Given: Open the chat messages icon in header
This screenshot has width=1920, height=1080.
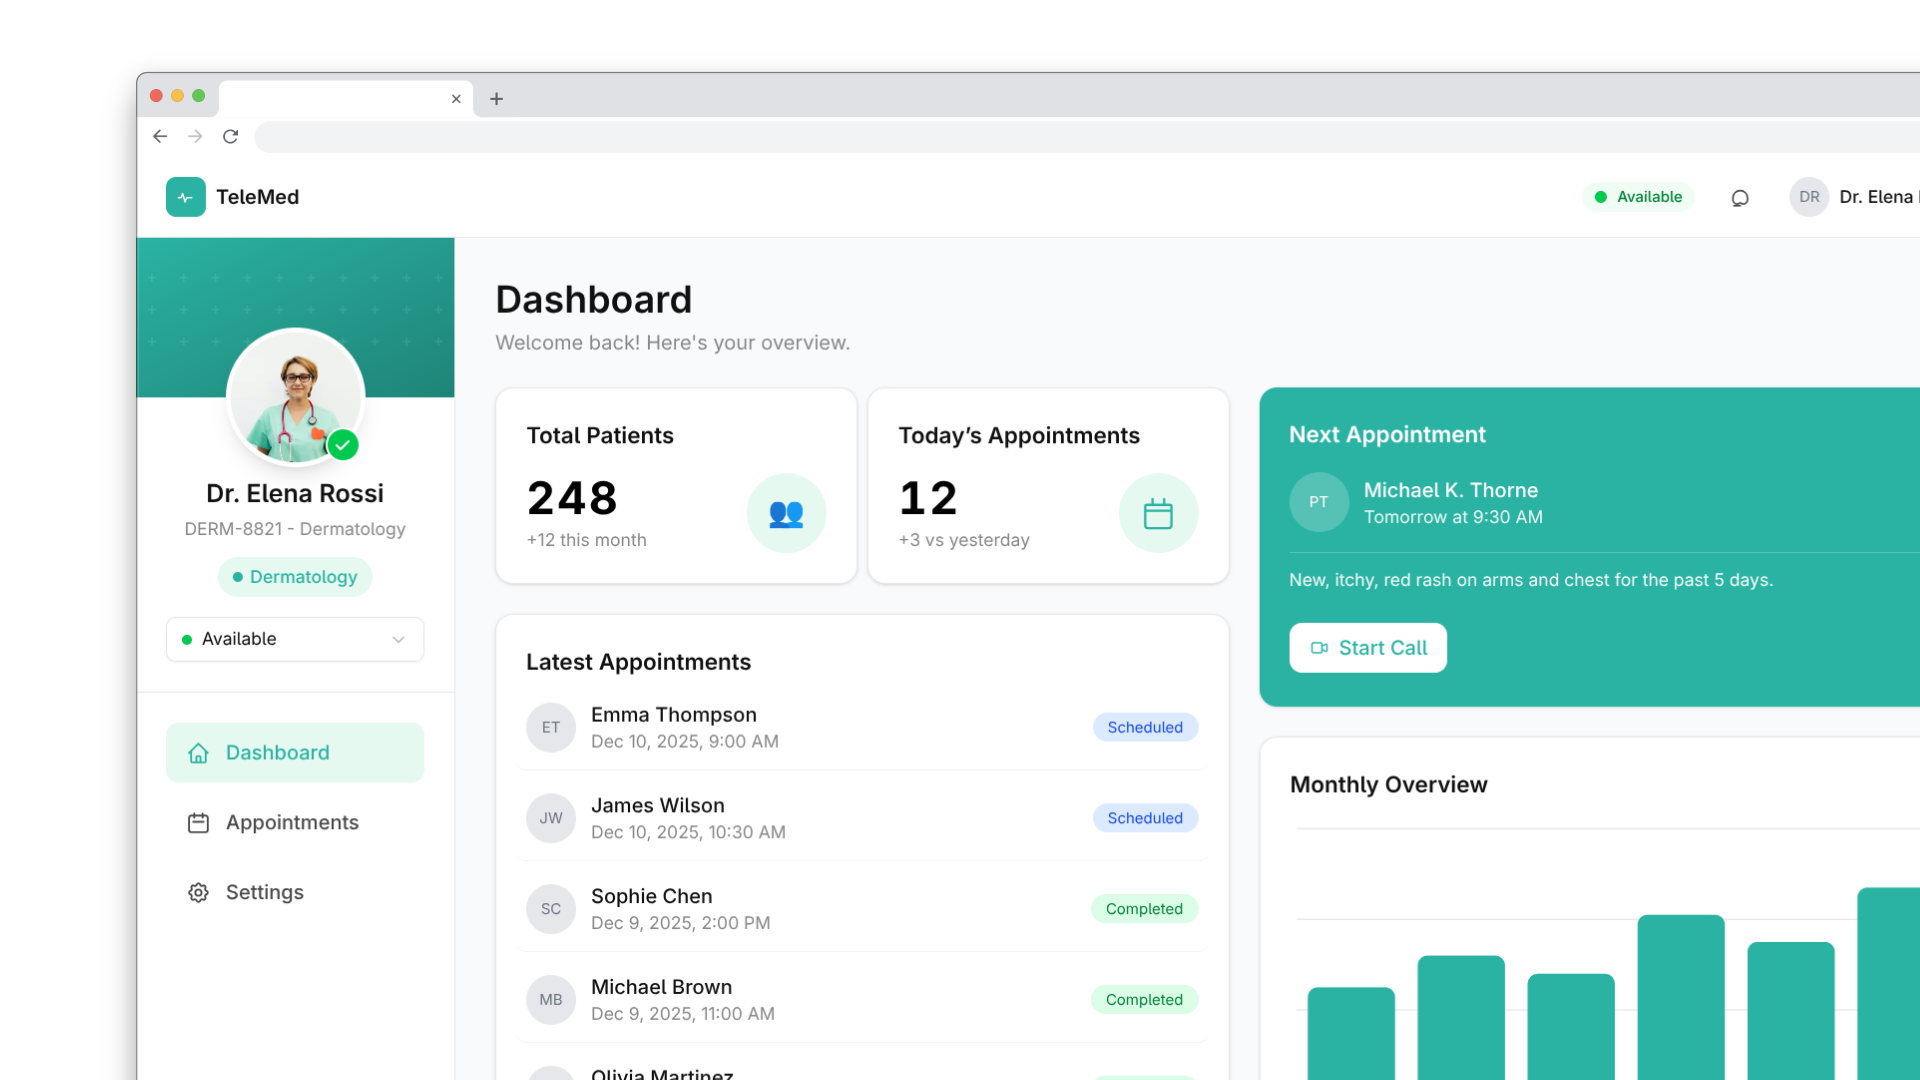Looking at the screenshot, I should (1740, 198).
